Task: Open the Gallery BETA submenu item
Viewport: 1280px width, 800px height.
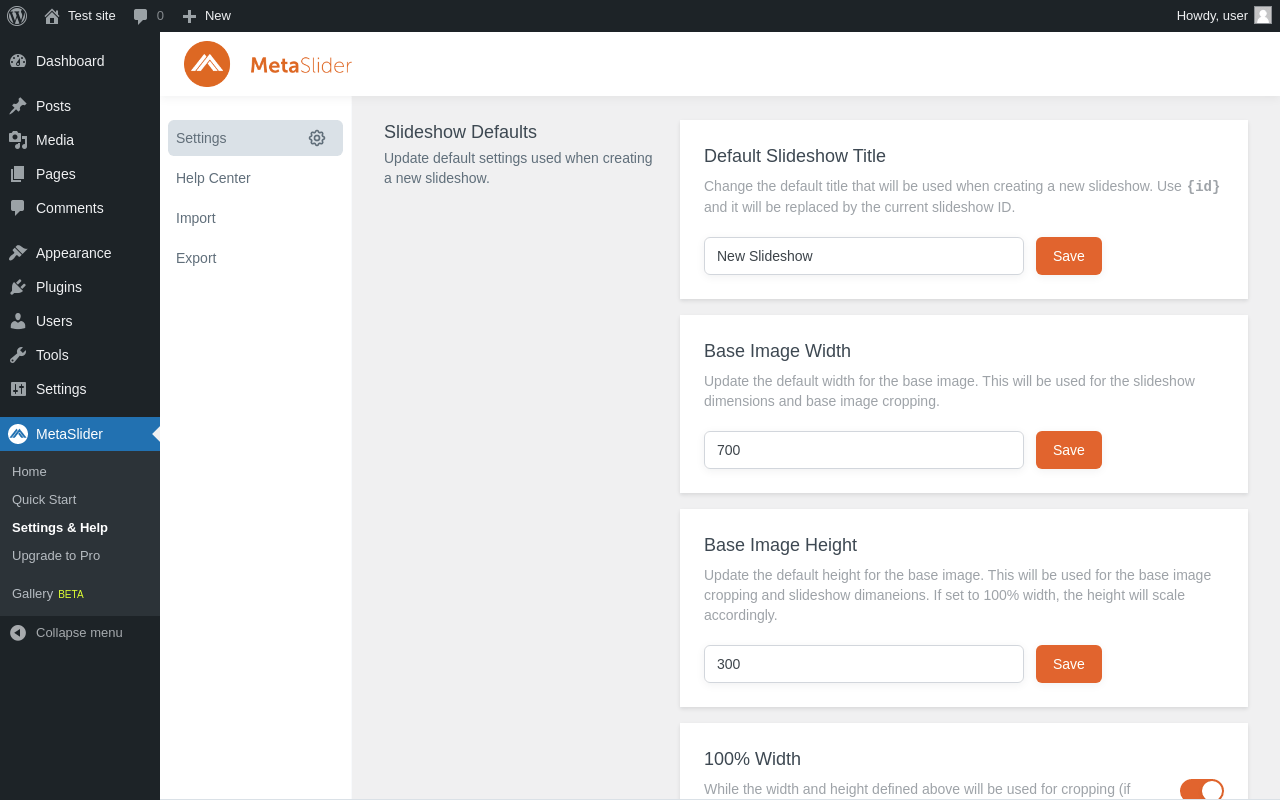Action: 47,593
